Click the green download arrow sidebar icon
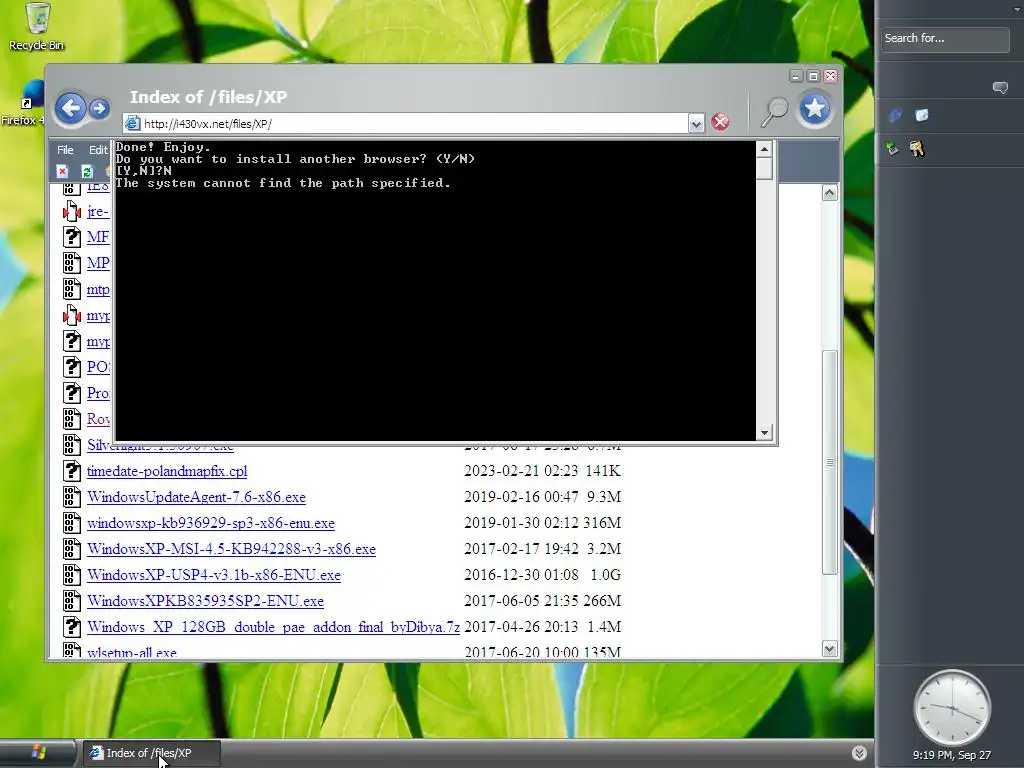The width and height of the screenshot is (1024, 768). [892, 149]
